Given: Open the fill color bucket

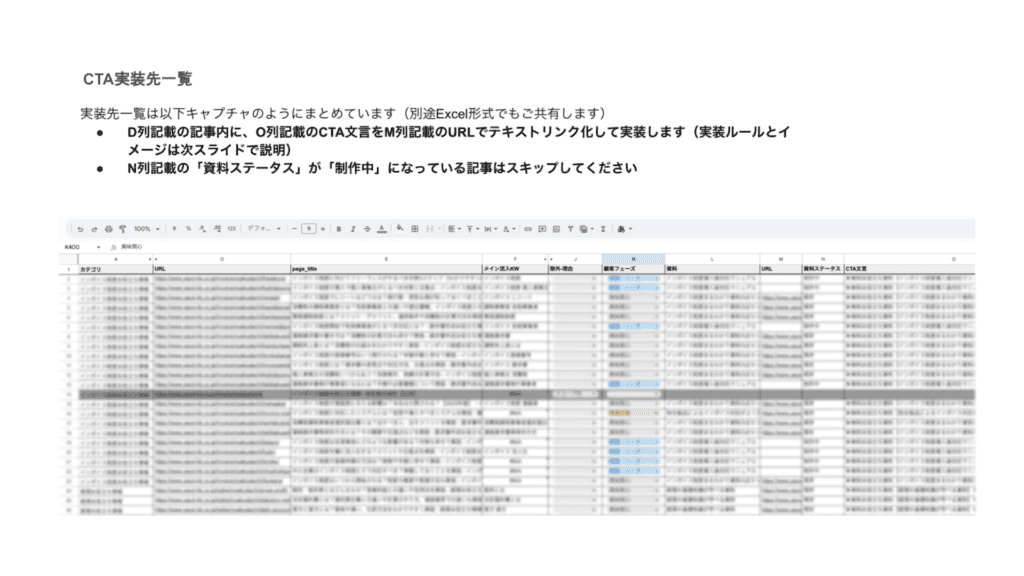Looking at the screenshot, I should pyautogui.click(x=400, y=229).
